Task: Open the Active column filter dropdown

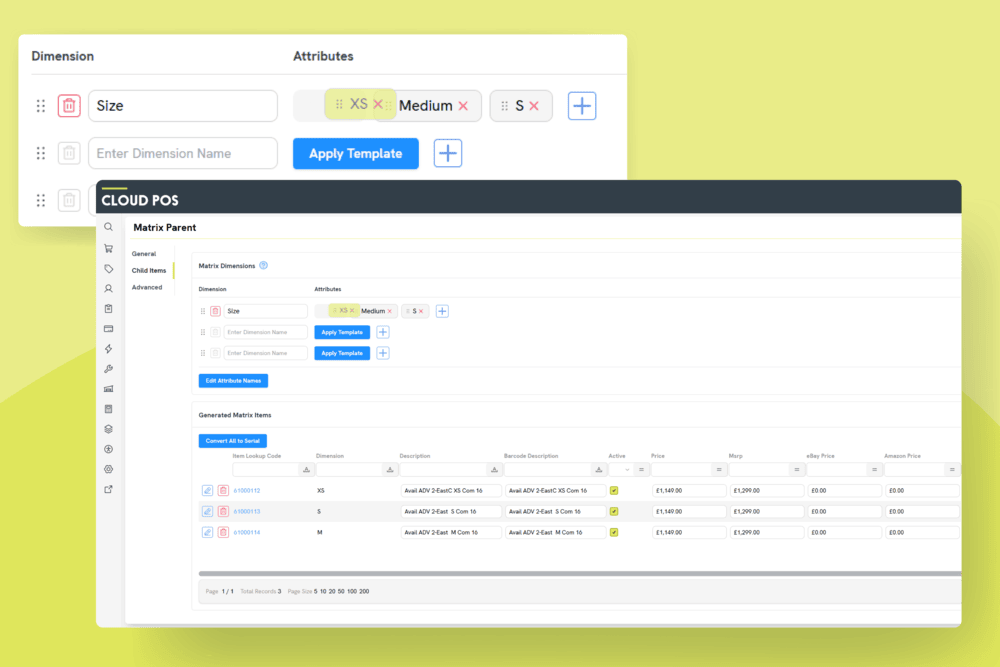Action: pos(627,469)
